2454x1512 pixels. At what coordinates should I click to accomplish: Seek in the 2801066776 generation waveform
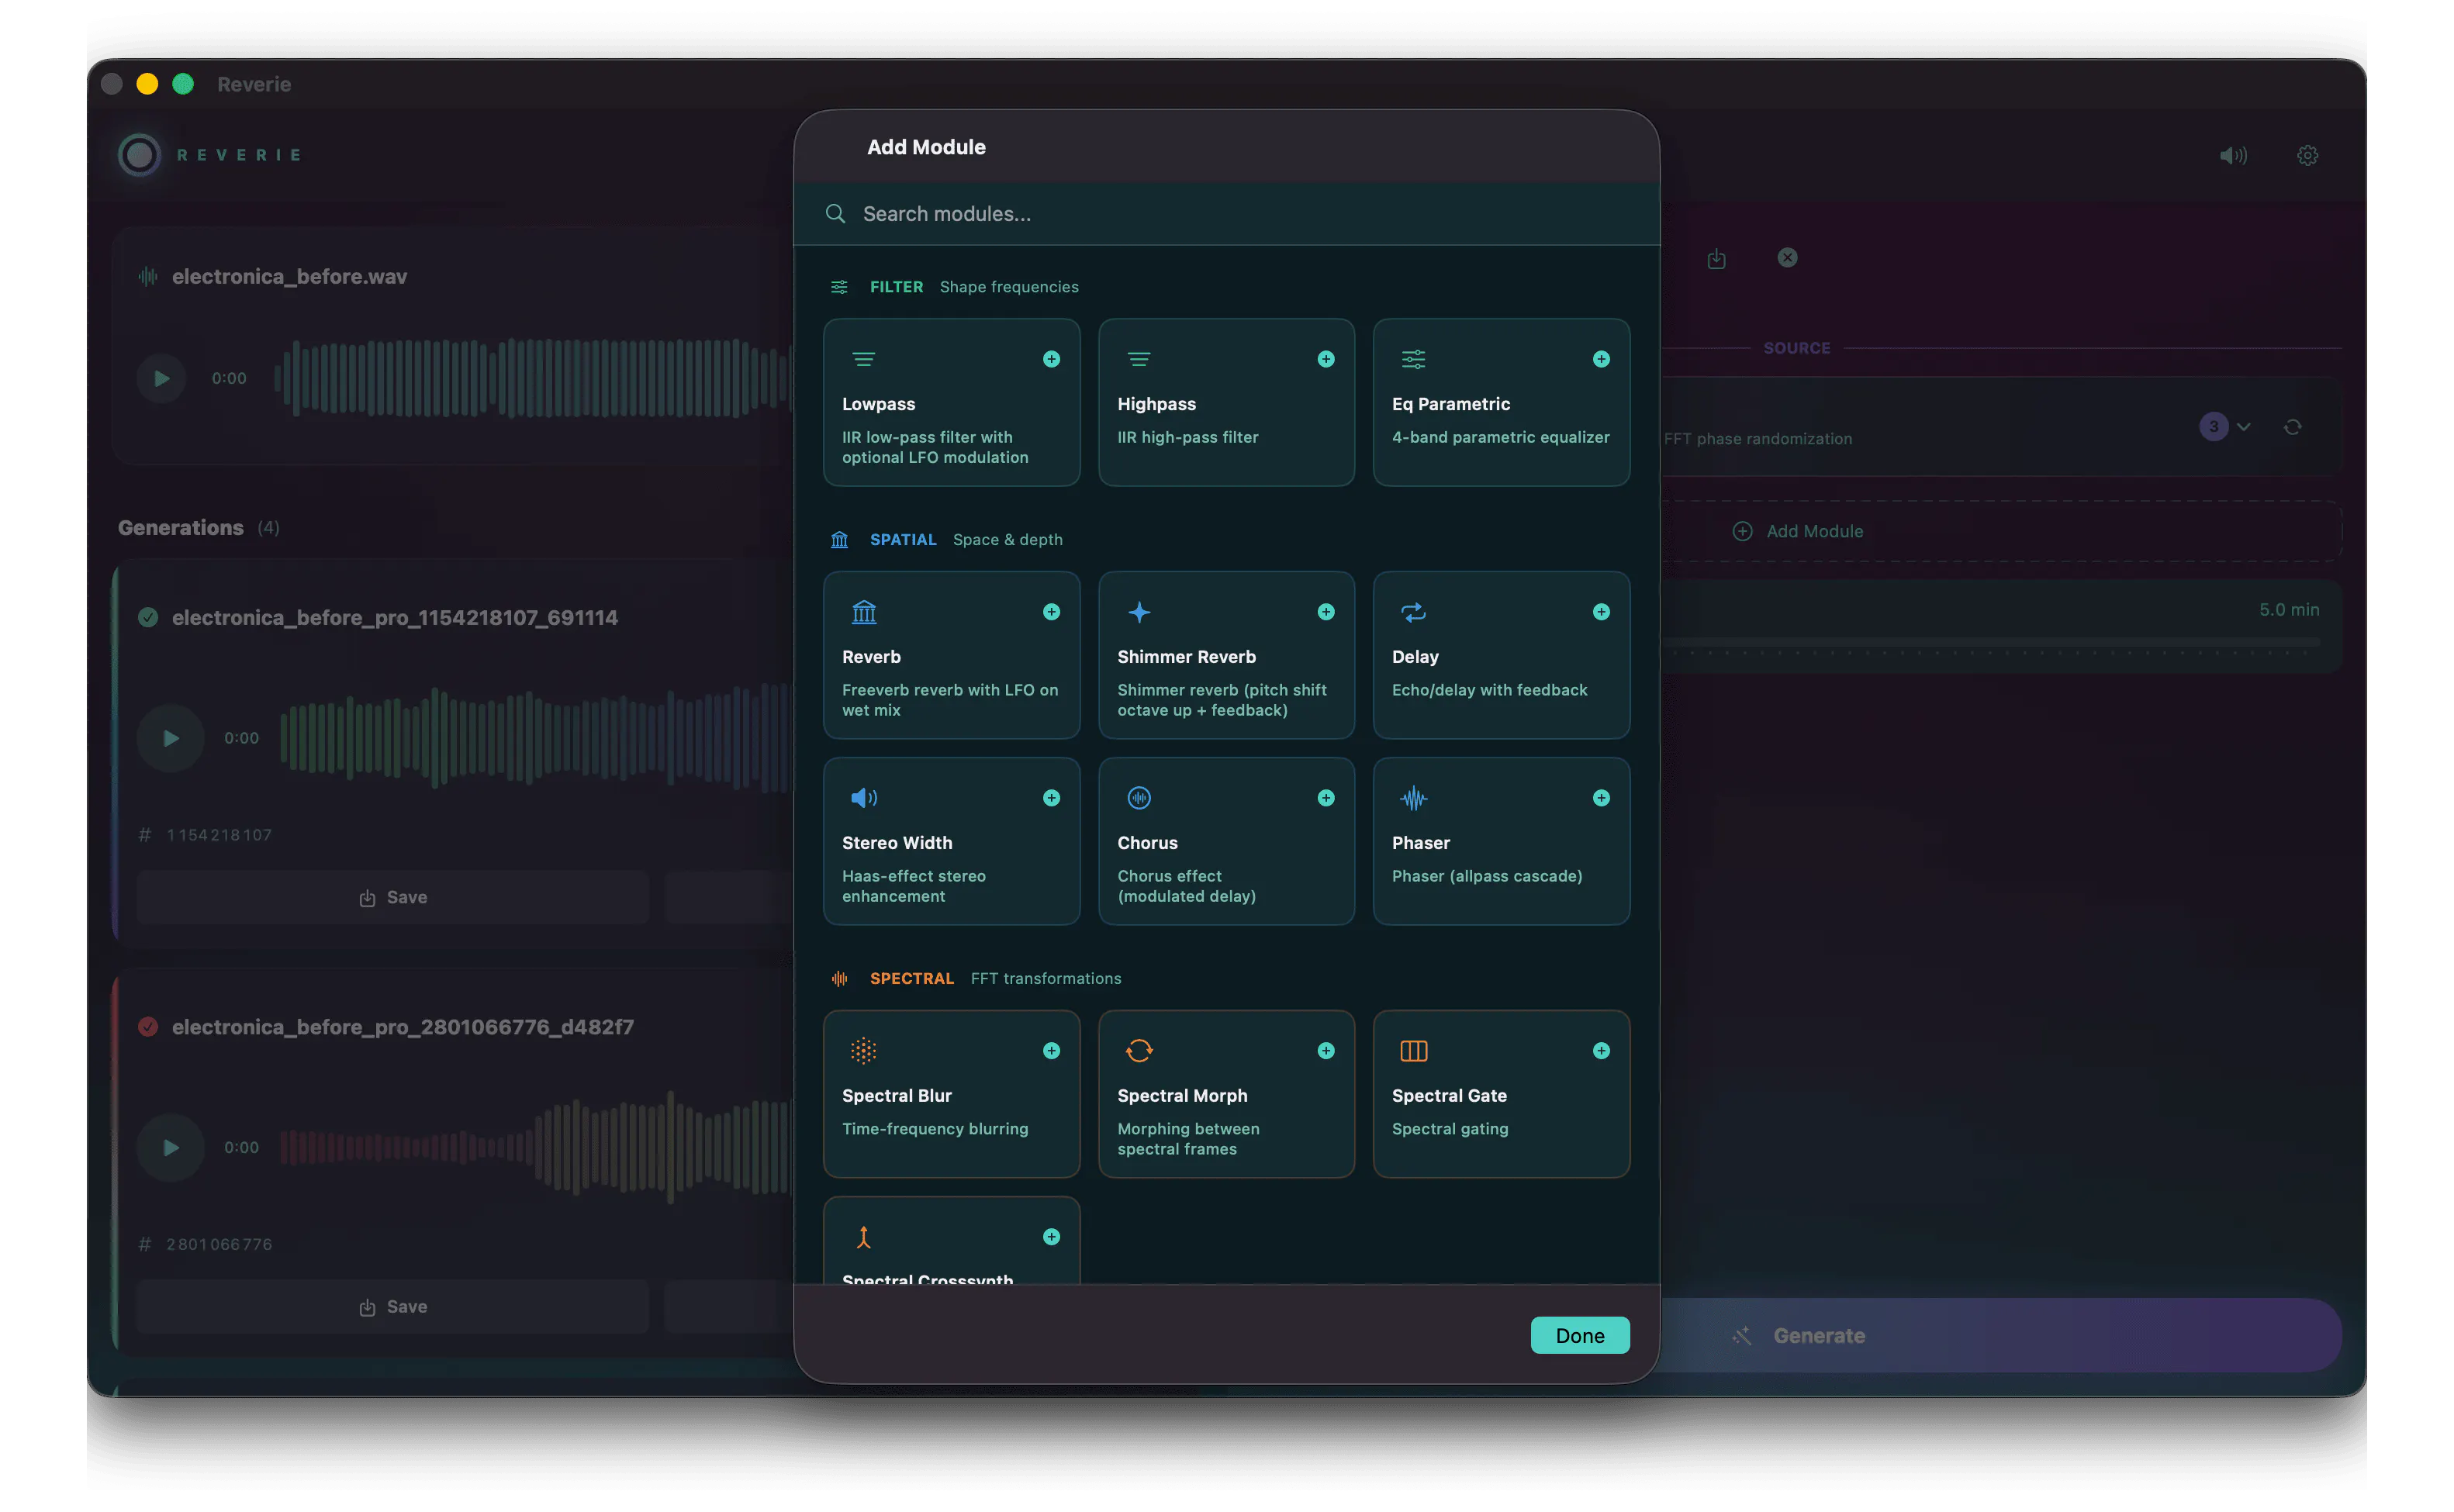535,1147
